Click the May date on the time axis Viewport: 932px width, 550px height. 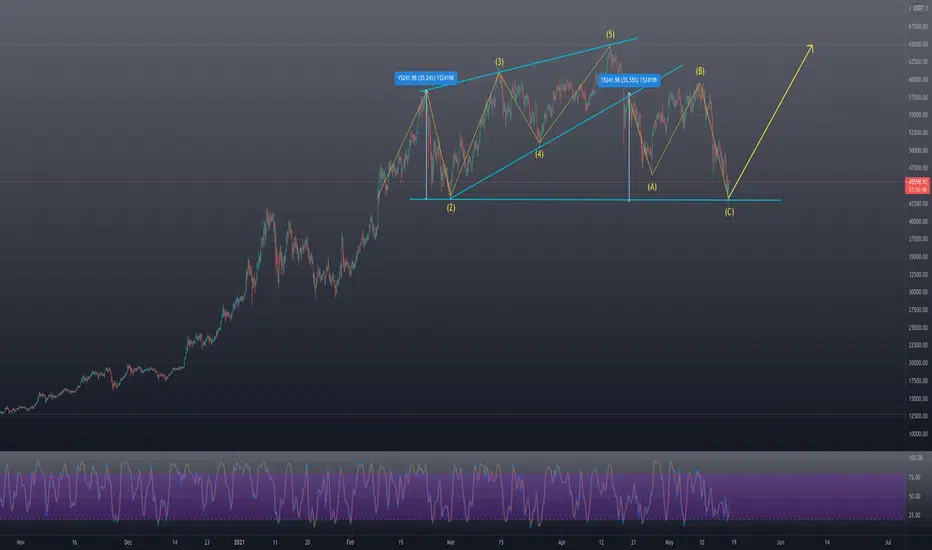pos(669,542)
